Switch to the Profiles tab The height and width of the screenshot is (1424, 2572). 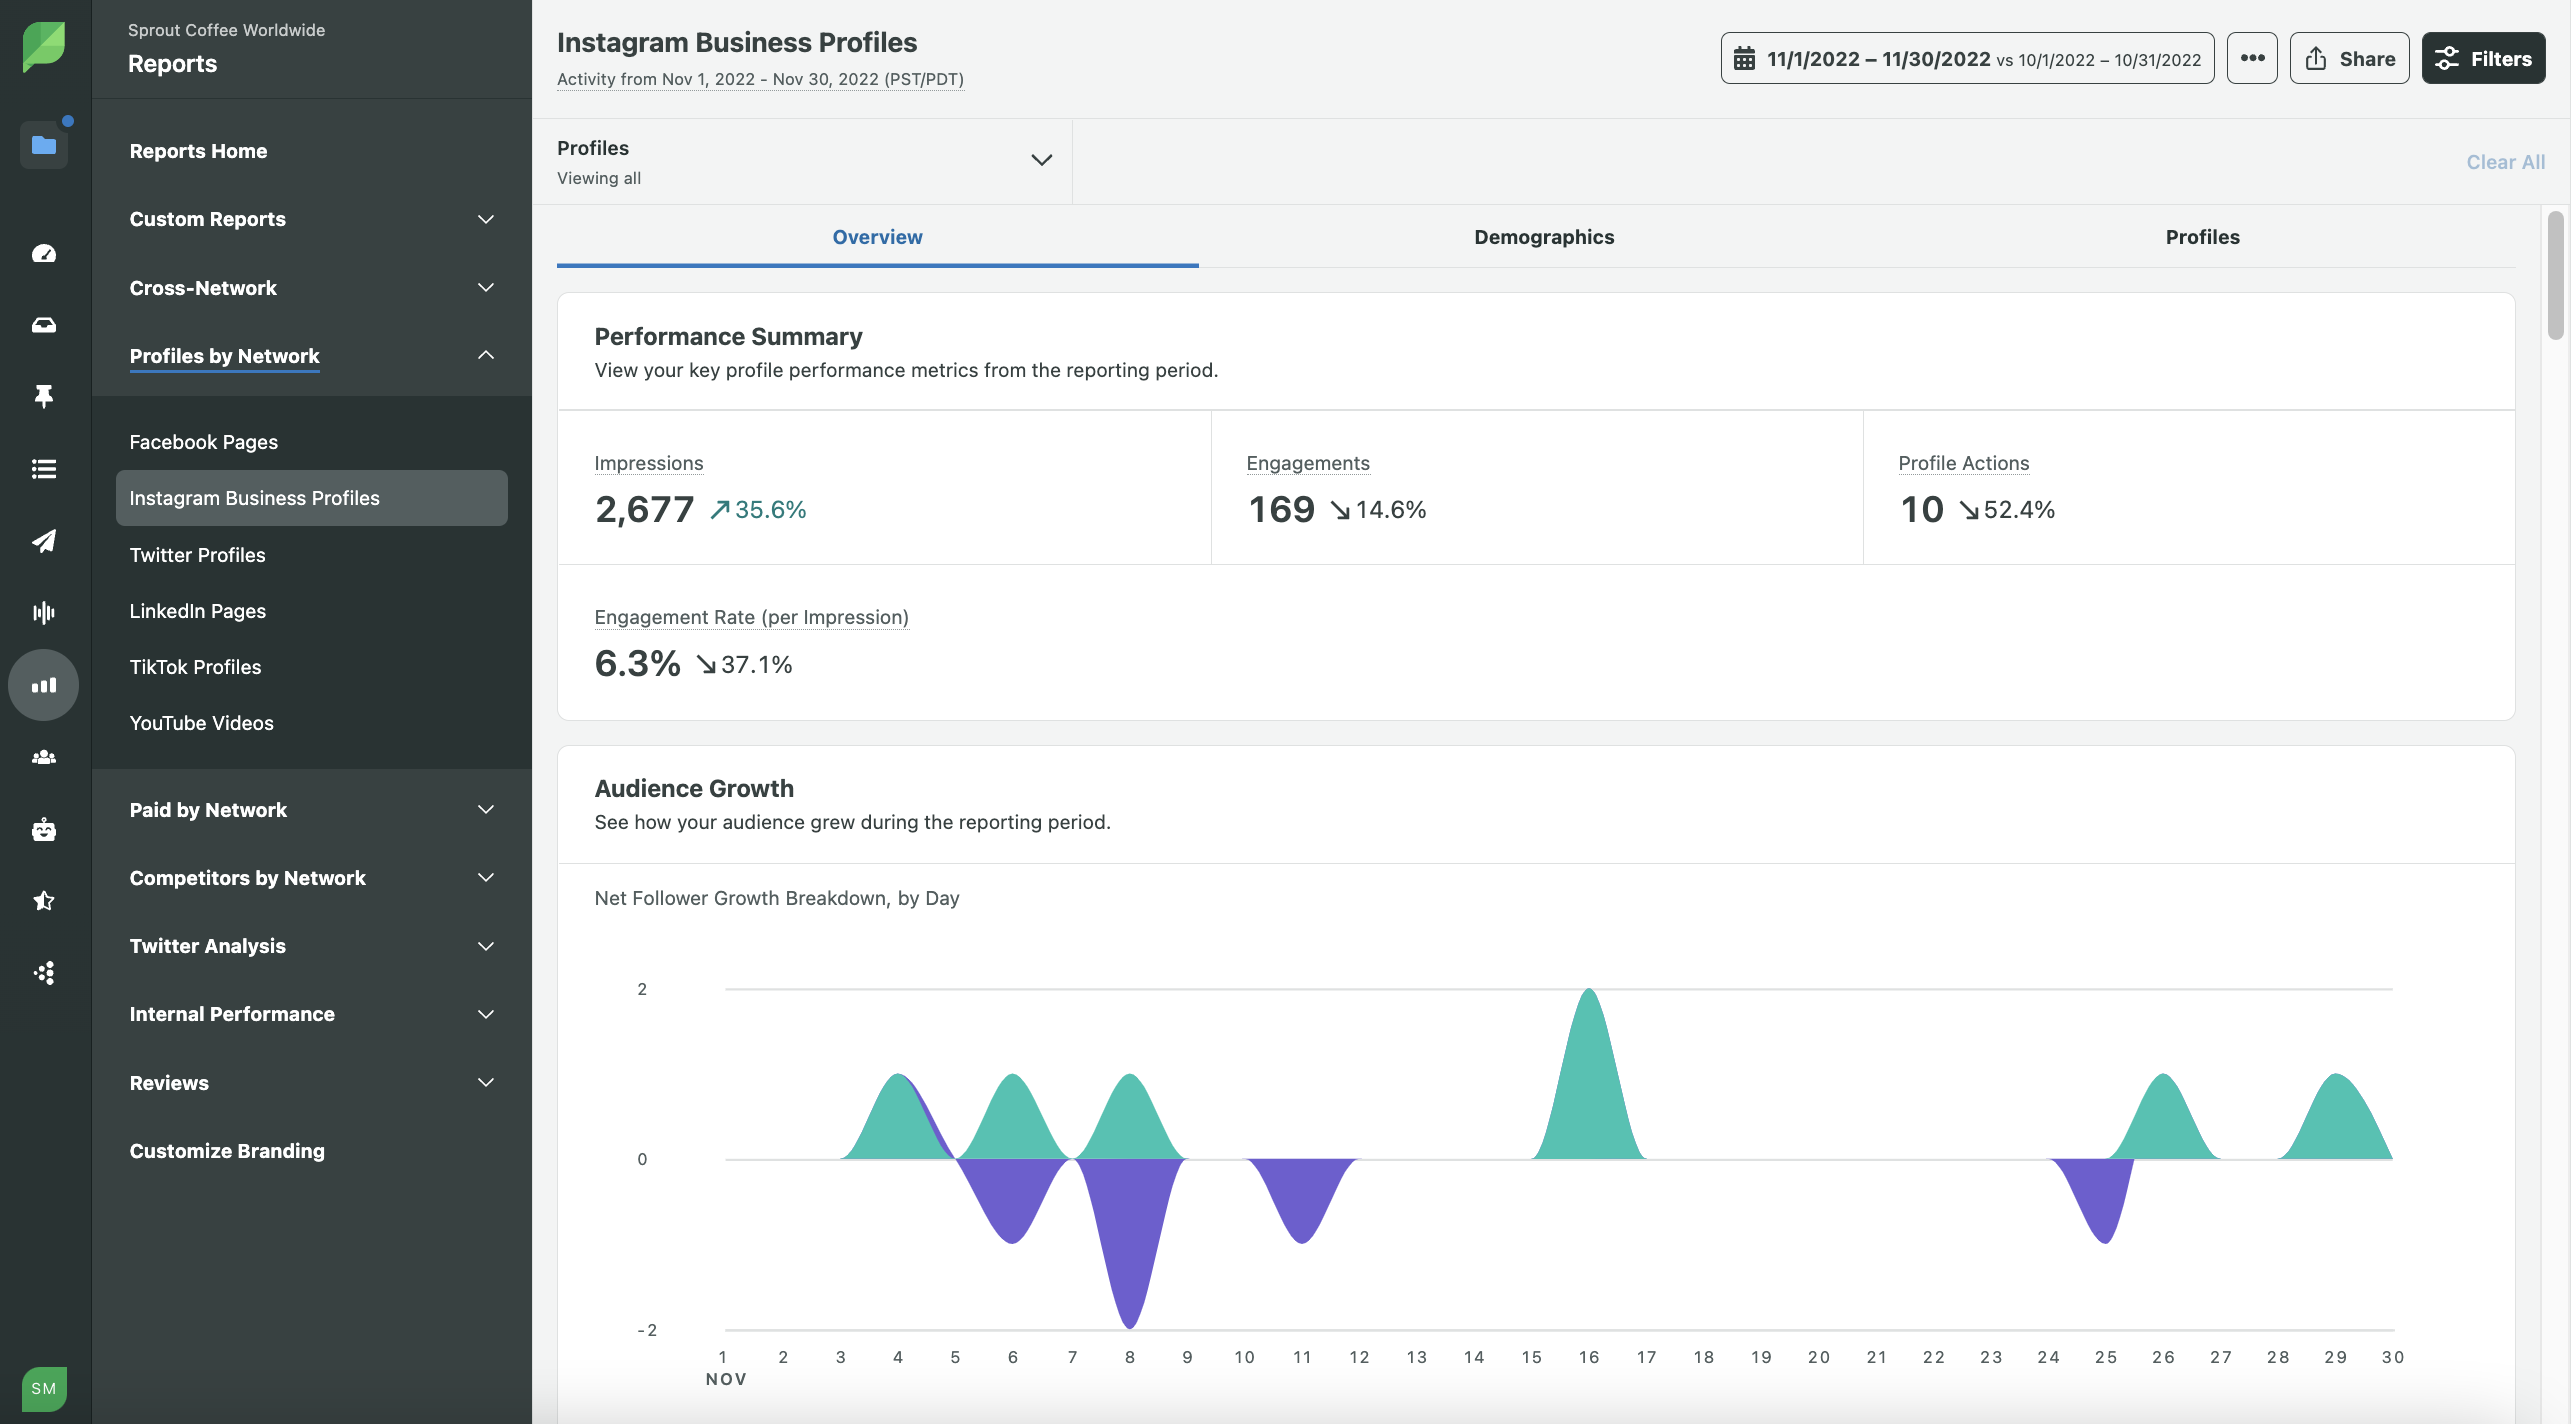2202,237
